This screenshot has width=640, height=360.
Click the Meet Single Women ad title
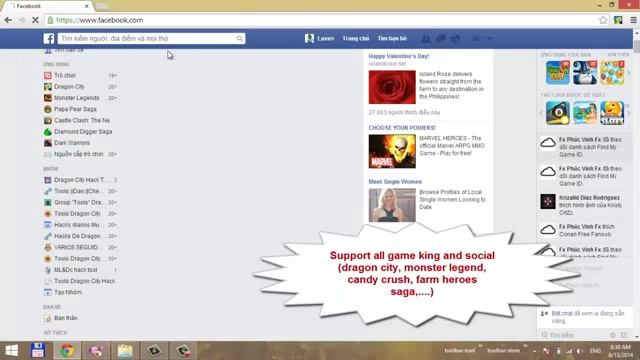click(395, 182)
